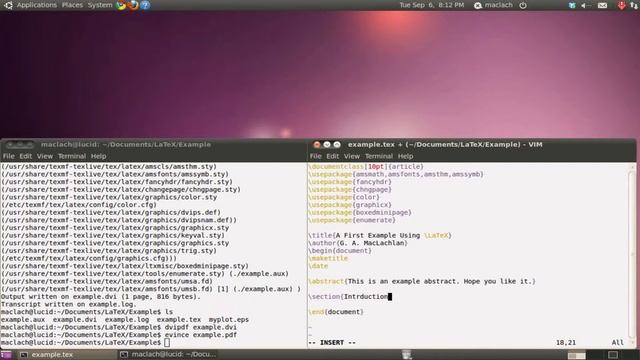The image size is (640, 360).
Task: Click the left terminal window title bar
Action: point(153,144)
